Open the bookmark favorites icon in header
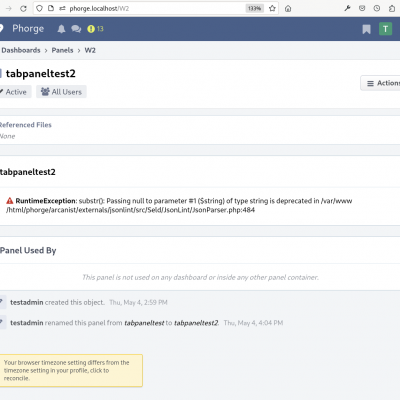400x400 pixels. [x=366, y=29]
